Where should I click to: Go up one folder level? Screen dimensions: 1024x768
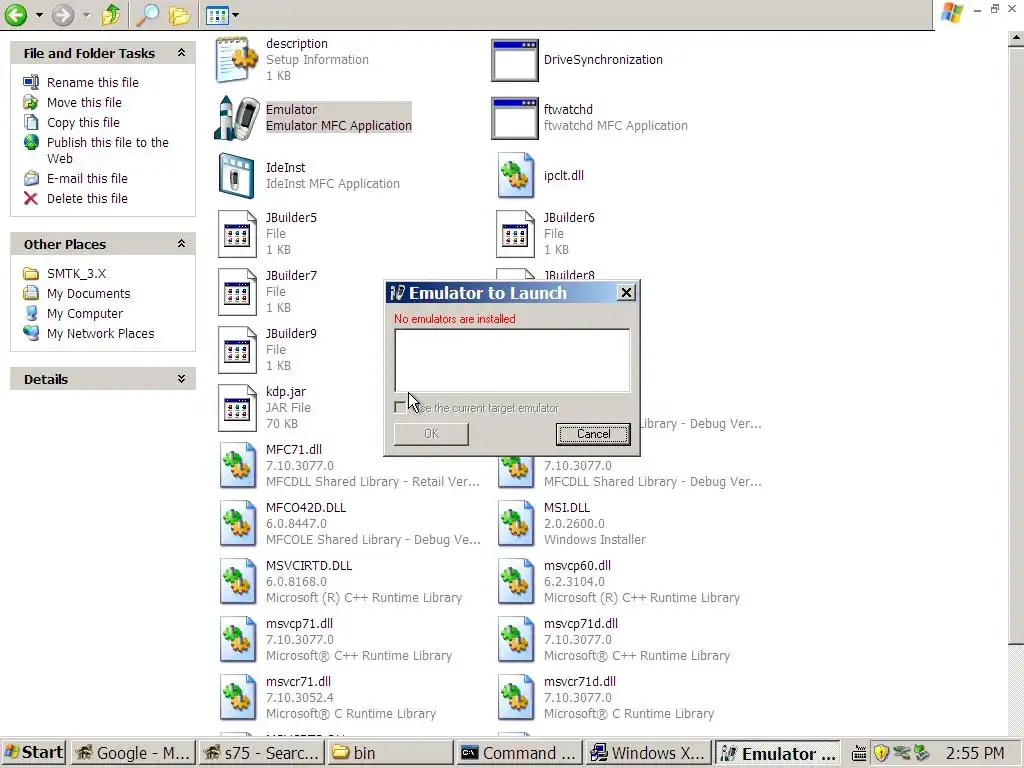[x=110, y=14]
